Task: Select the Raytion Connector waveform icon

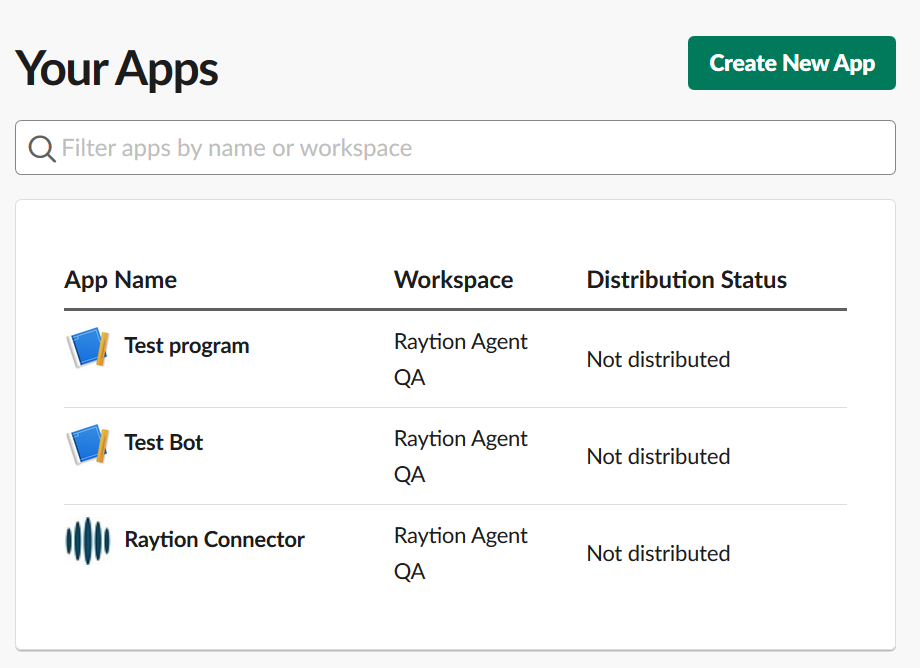Action: coord(87,541)
